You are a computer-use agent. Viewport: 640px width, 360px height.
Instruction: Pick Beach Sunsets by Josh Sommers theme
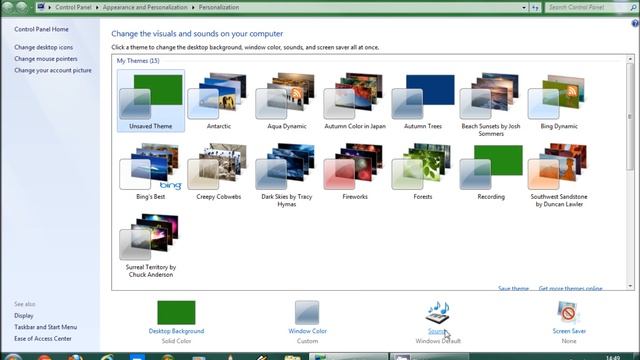pyautogui.click(x=491, y=104)
